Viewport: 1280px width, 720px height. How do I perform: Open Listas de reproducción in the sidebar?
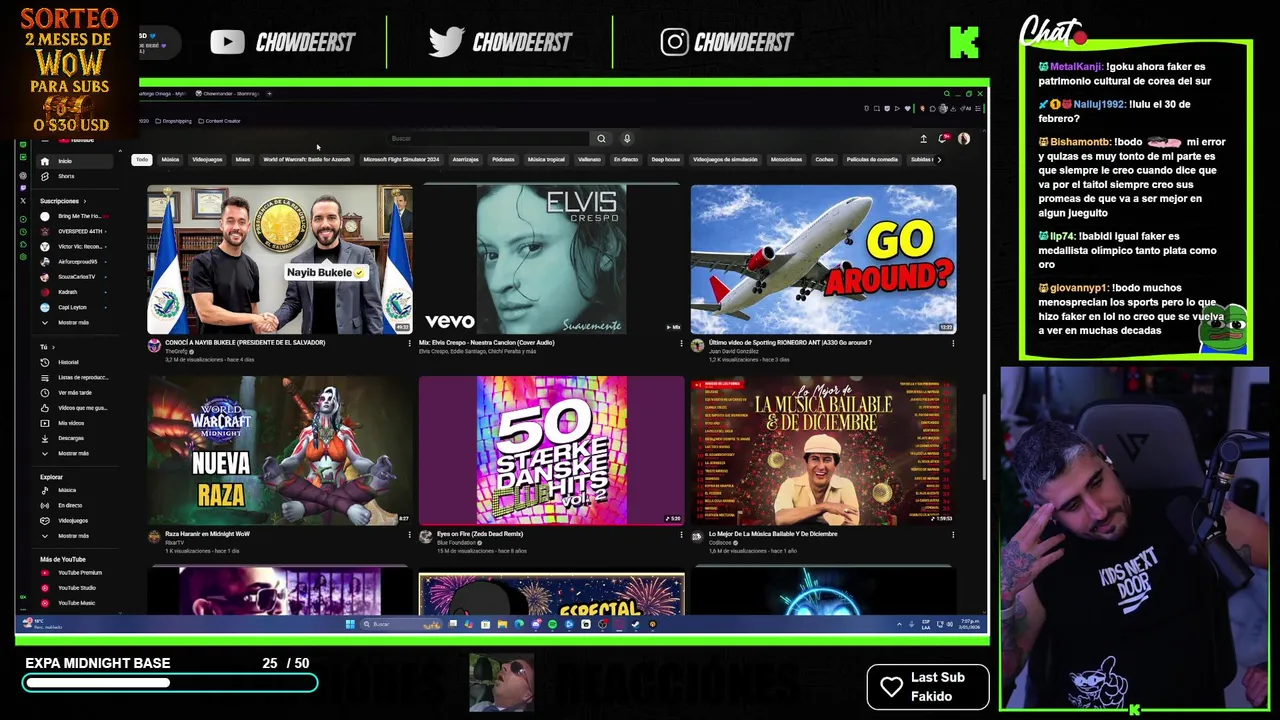coord(75,377)
